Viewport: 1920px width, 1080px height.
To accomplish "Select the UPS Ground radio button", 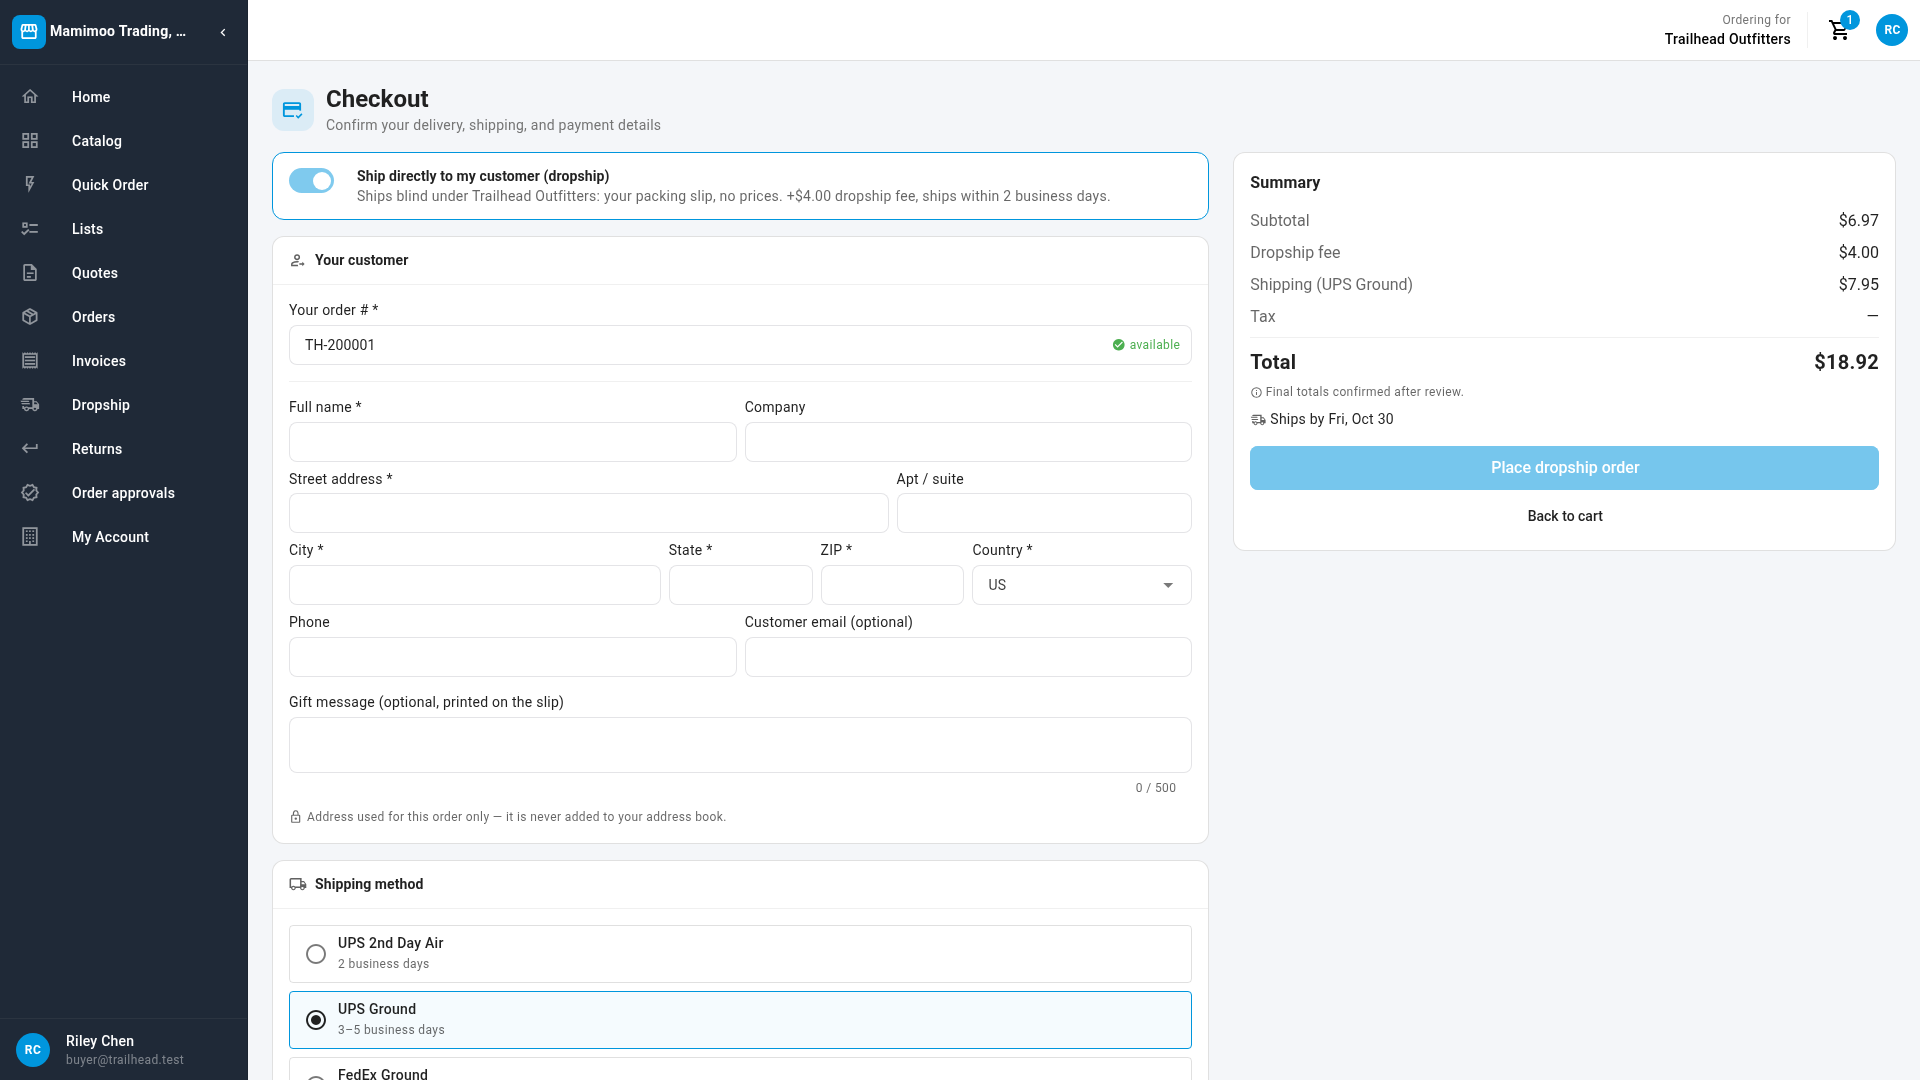I will pos(316,1020).
